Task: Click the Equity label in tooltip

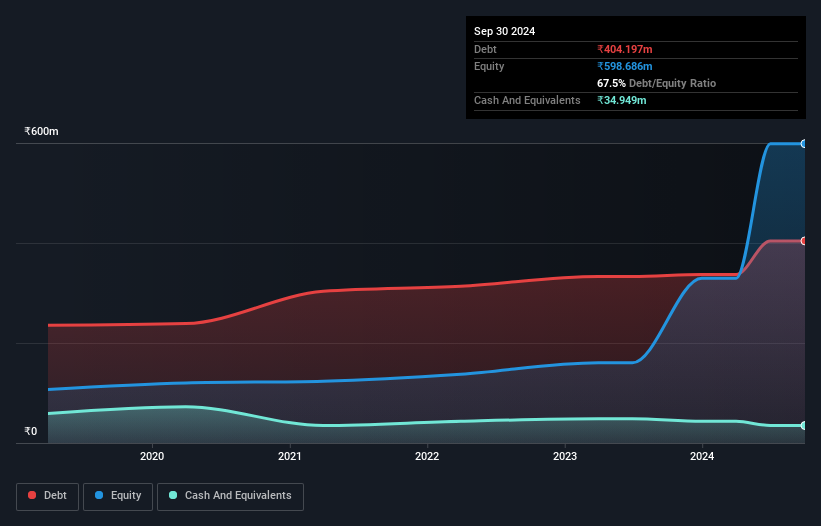Action: point(489,66)
